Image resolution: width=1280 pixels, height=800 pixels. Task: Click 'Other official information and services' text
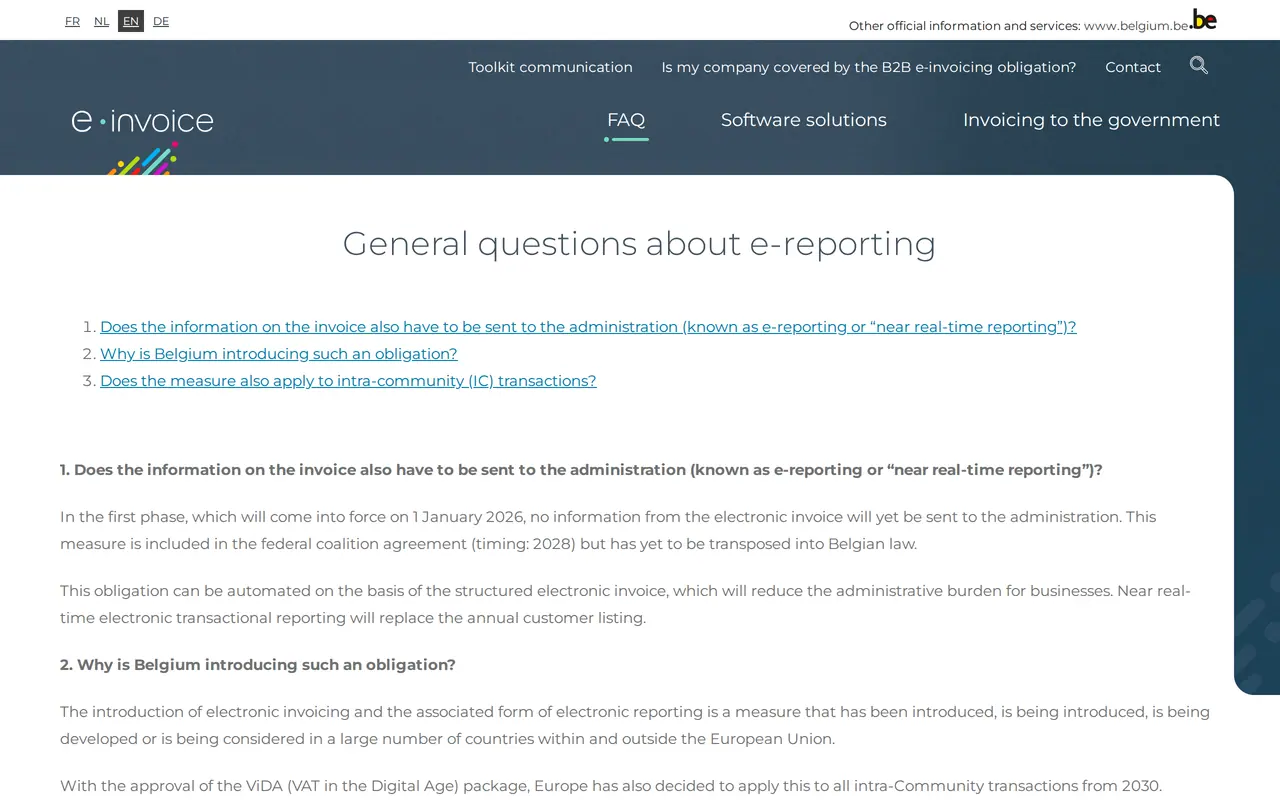pos(964,26)
